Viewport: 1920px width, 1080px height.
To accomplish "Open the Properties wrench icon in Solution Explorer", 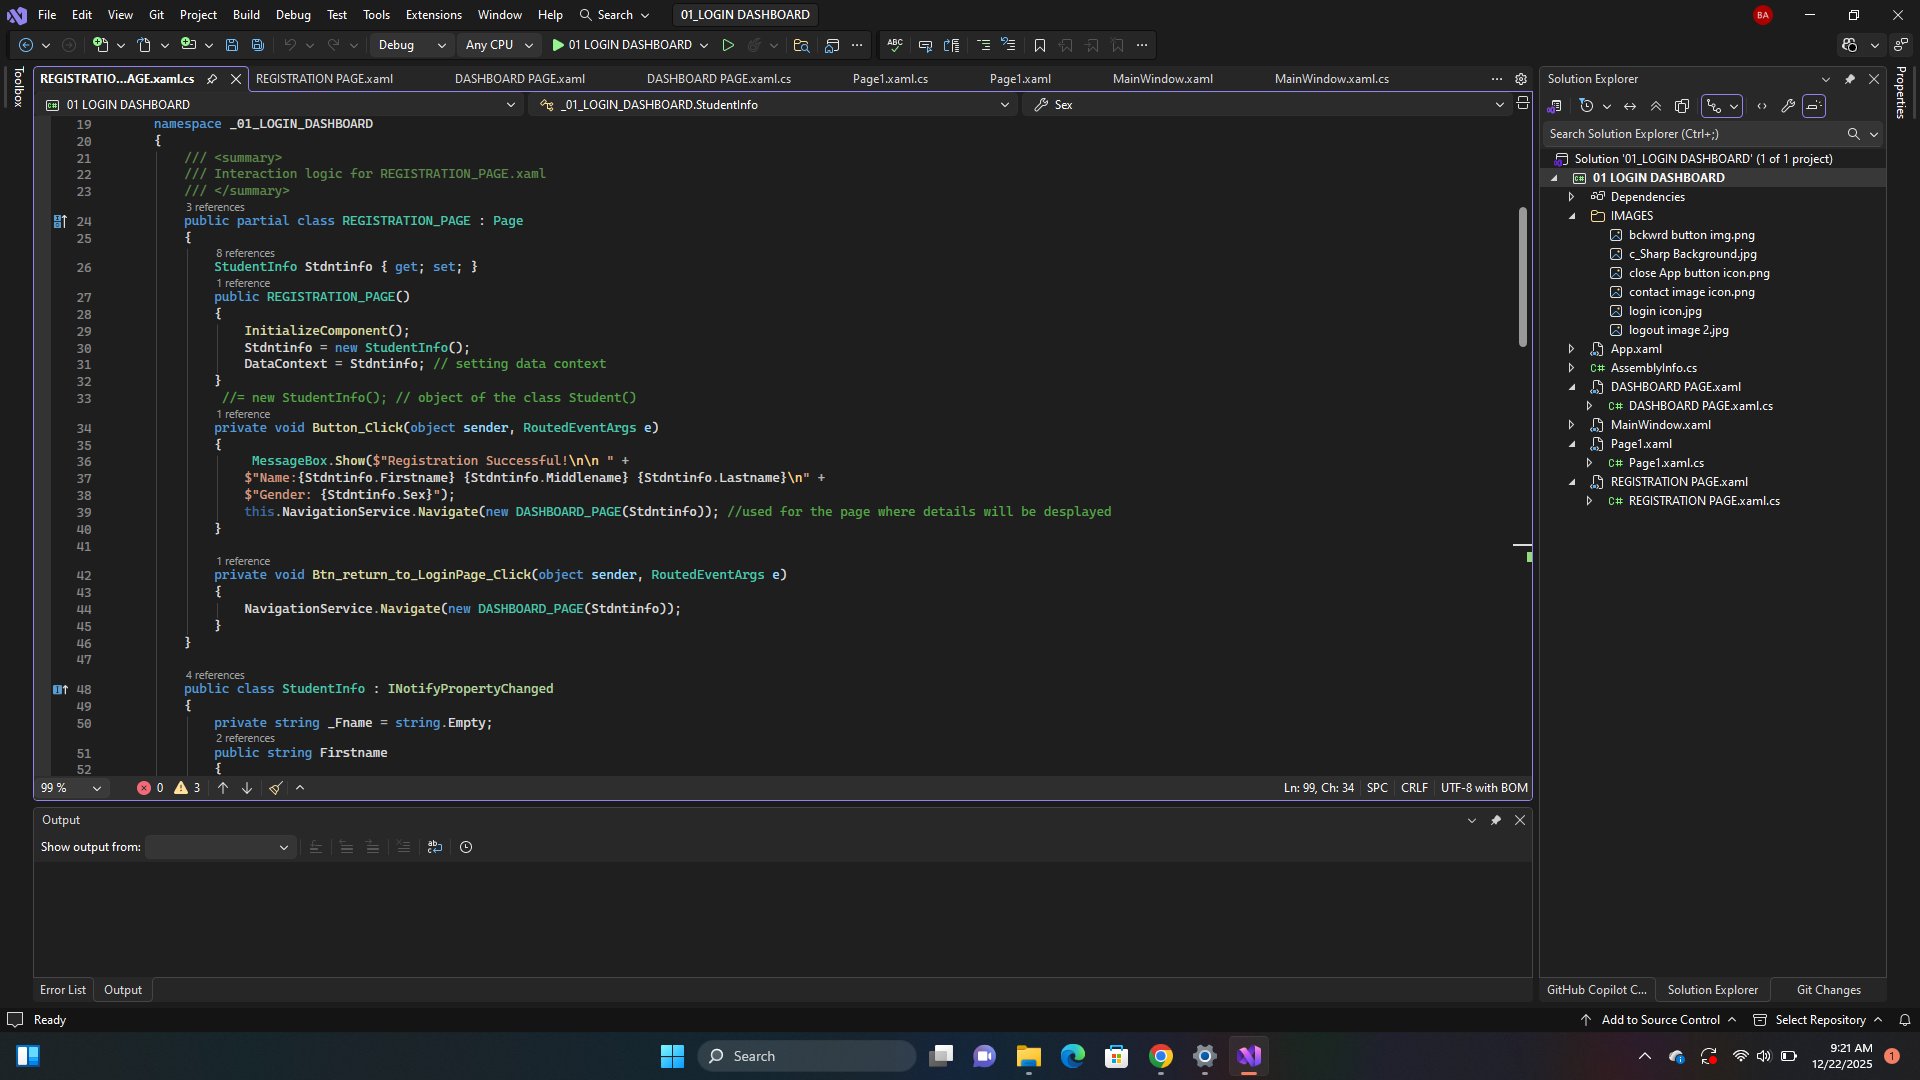I will tap(1788, 106).
